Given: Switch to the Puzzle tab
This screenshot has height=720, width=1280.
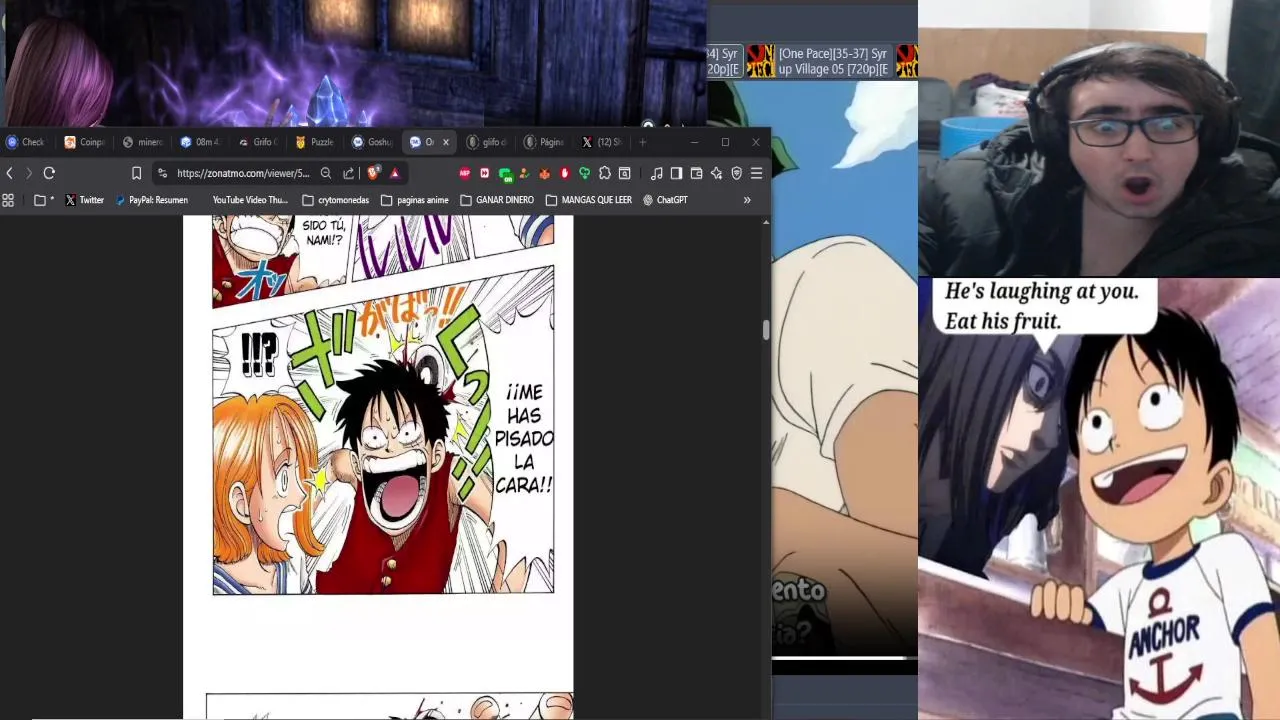Looking at the screenshot, I should point(315,142).
